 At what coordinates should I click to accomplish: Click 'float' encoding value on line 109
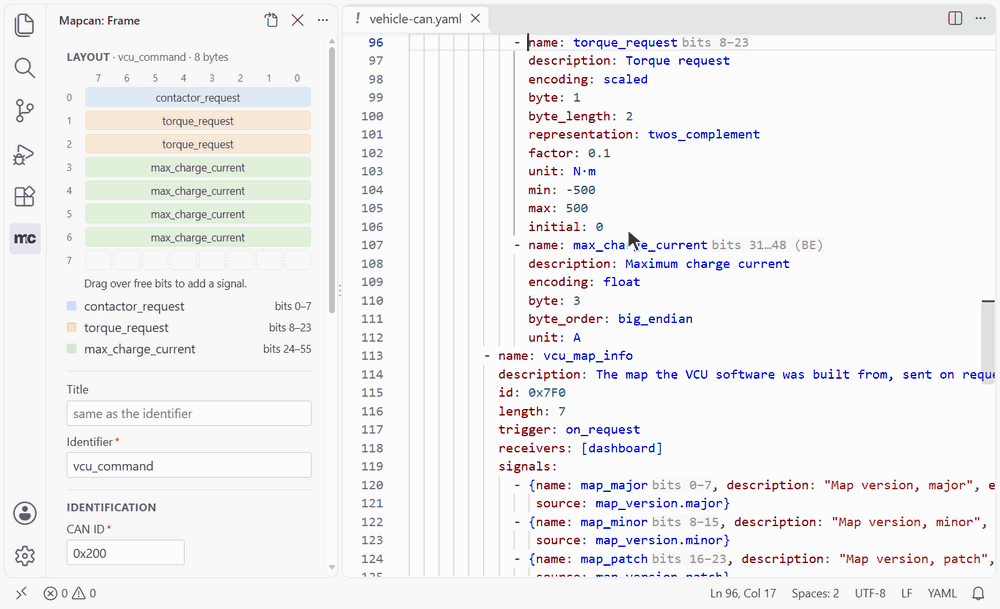pos(622,282)
